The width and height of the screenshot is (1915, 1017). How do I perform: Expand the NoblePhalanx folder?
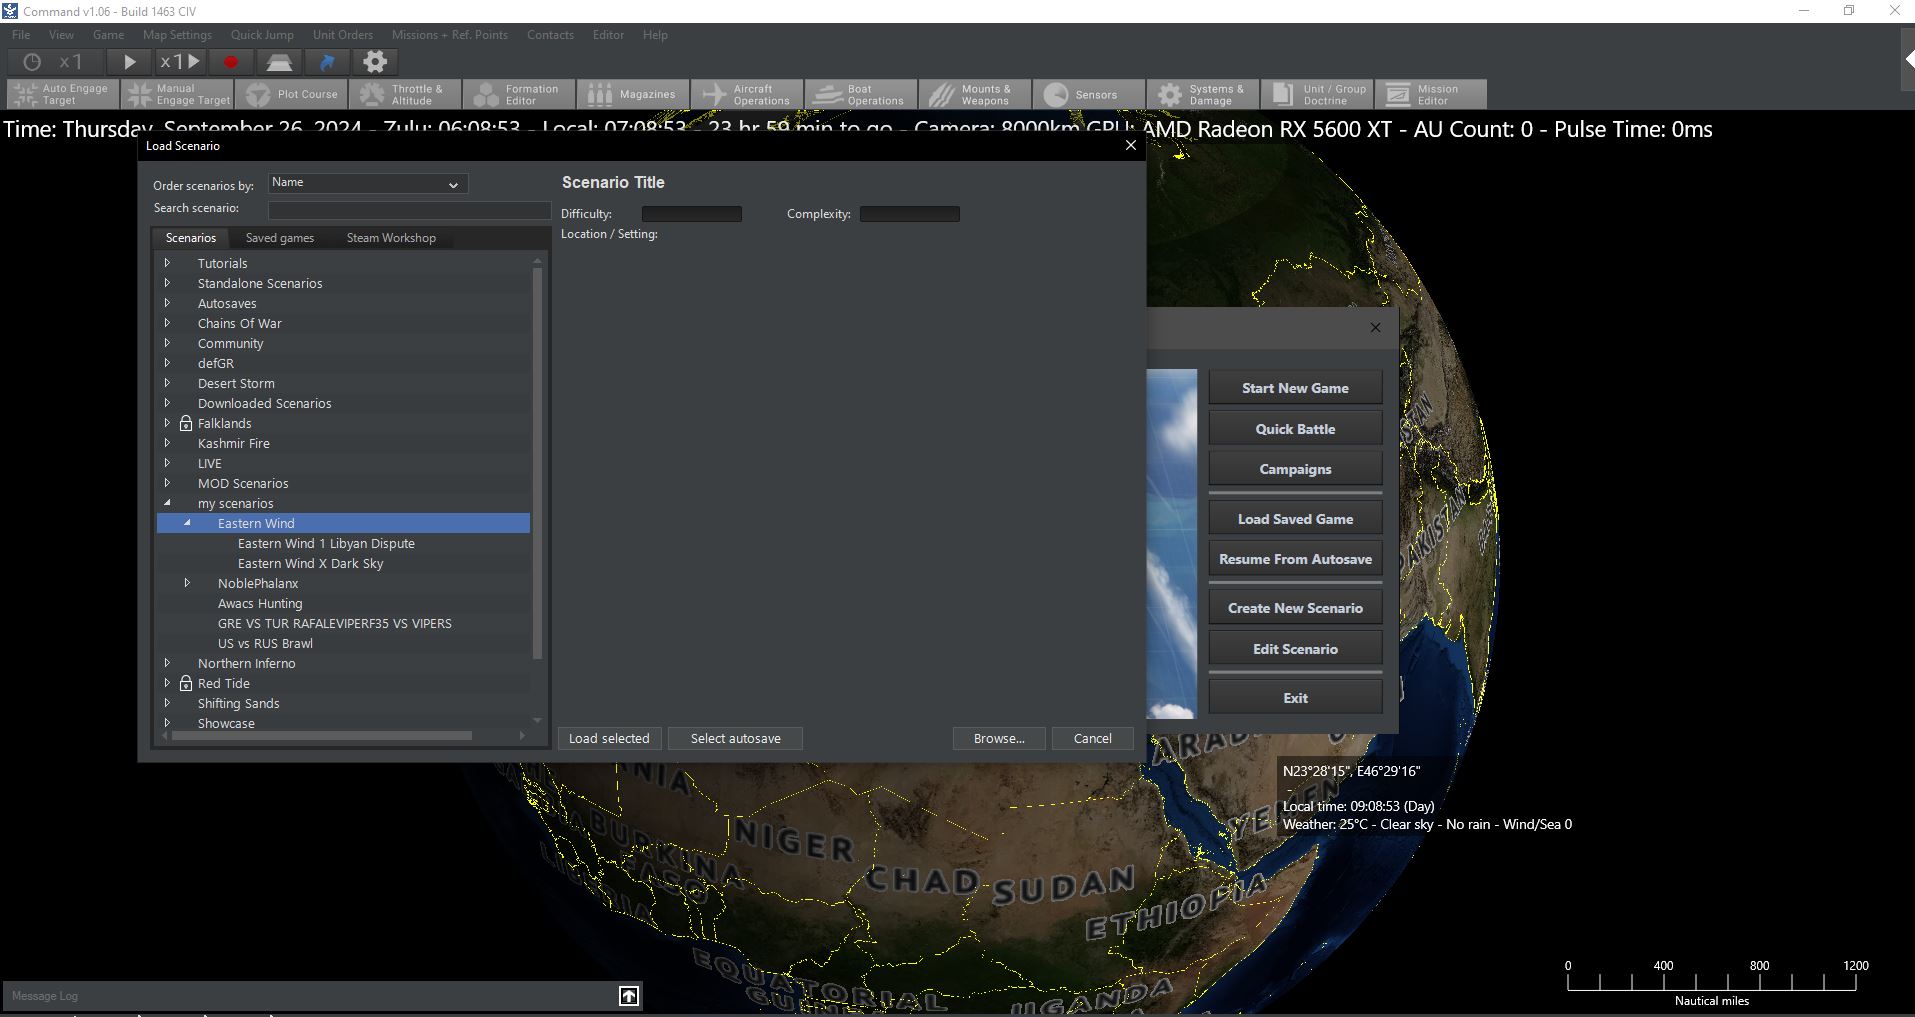187,583
